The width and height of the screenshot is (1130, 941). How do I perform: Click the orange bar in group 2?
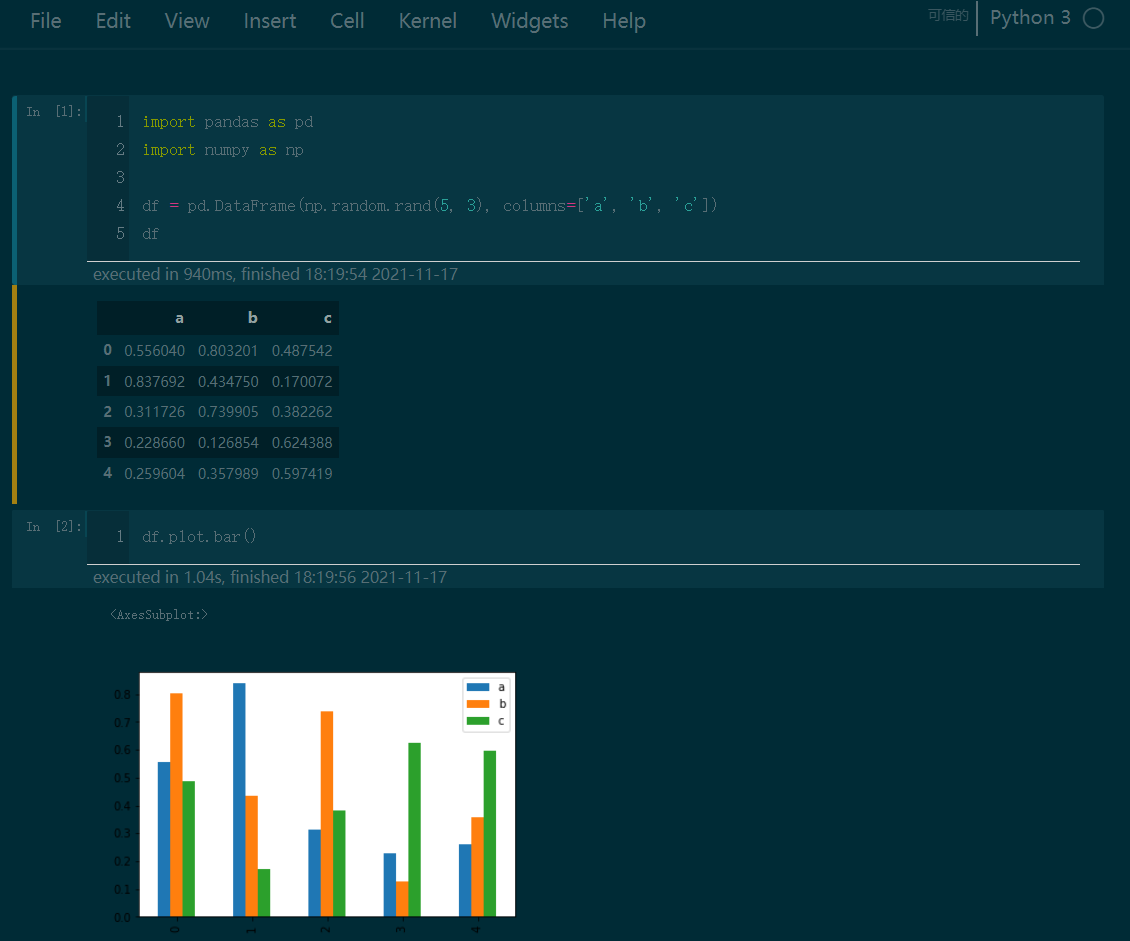tap(326, 813)
